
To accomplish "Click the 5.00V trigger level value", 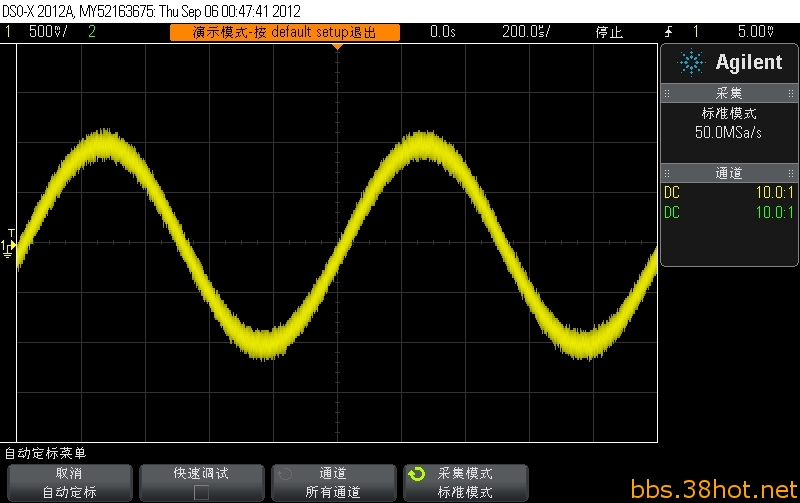I will 756,32.
